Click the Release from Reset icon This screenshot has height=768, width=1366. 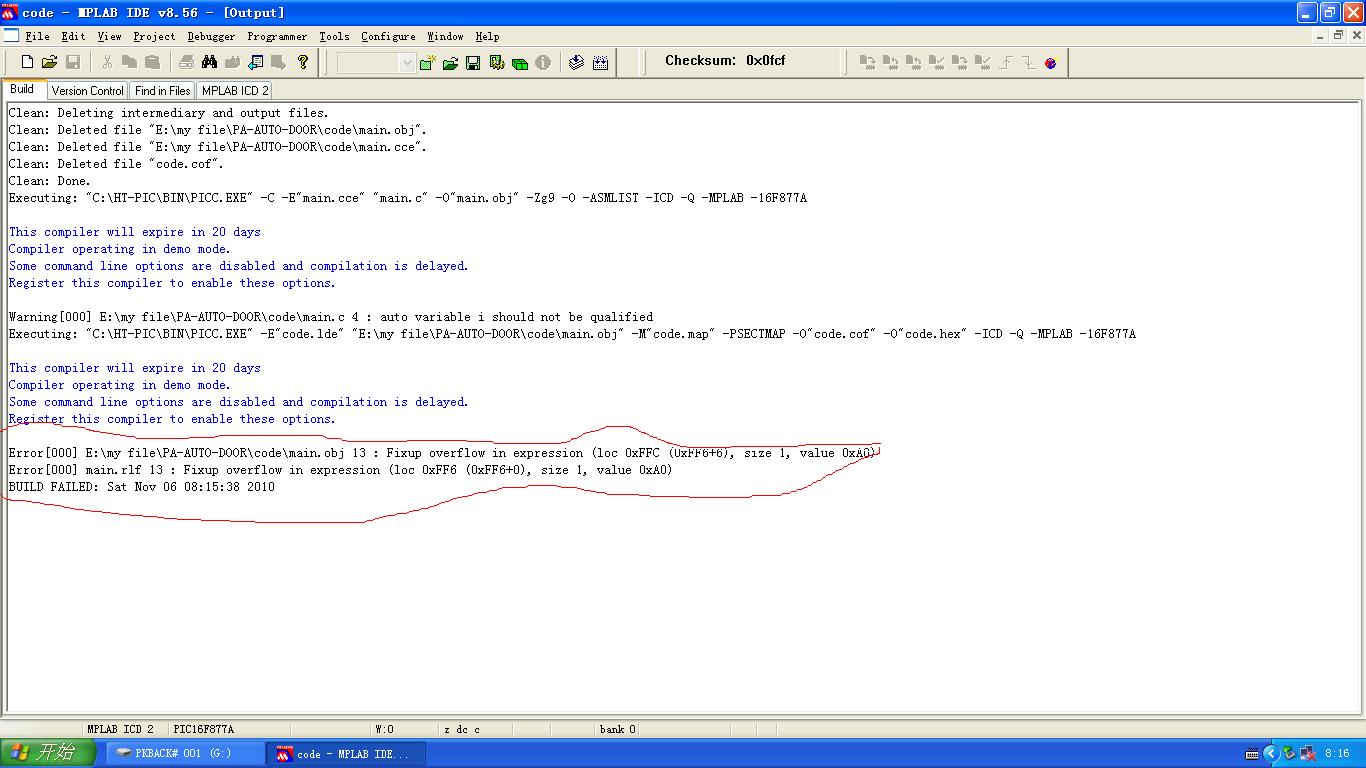coord(1006,63)
